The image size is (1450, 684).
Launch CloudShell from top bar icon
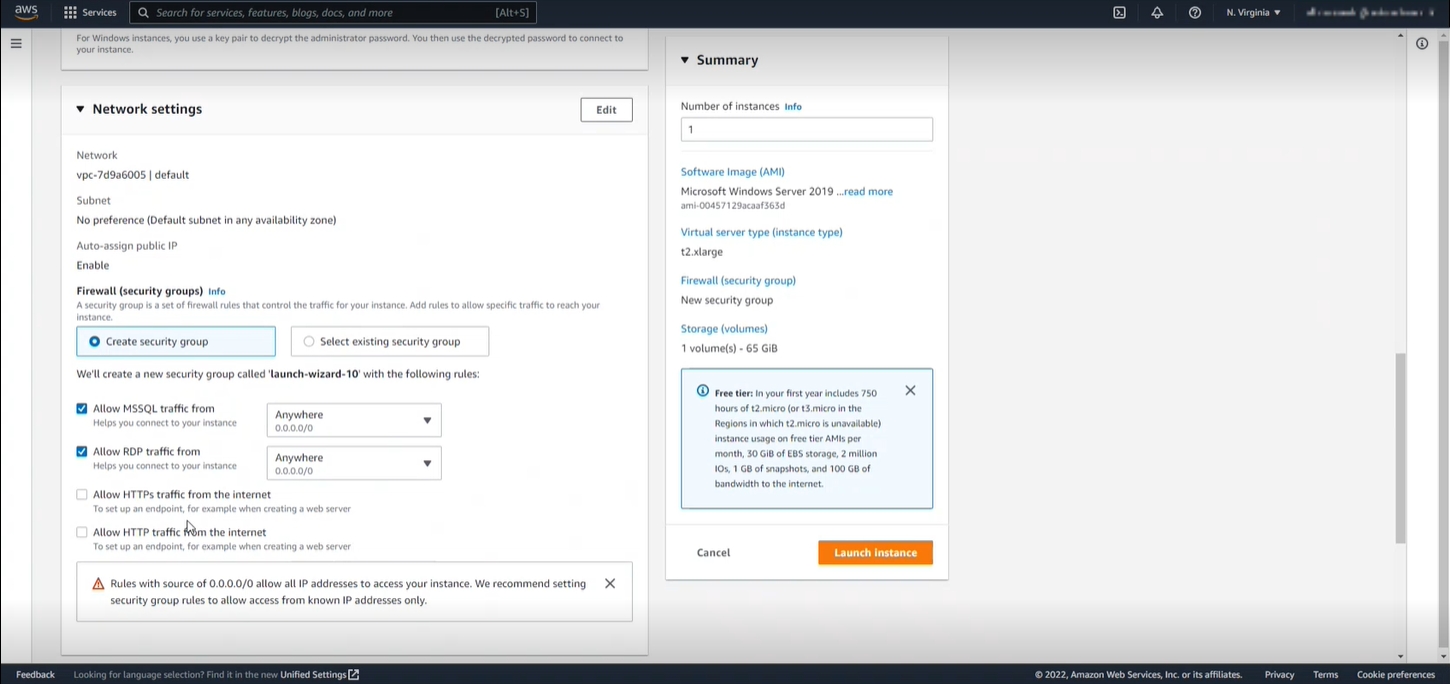[x=1119, y=13]
